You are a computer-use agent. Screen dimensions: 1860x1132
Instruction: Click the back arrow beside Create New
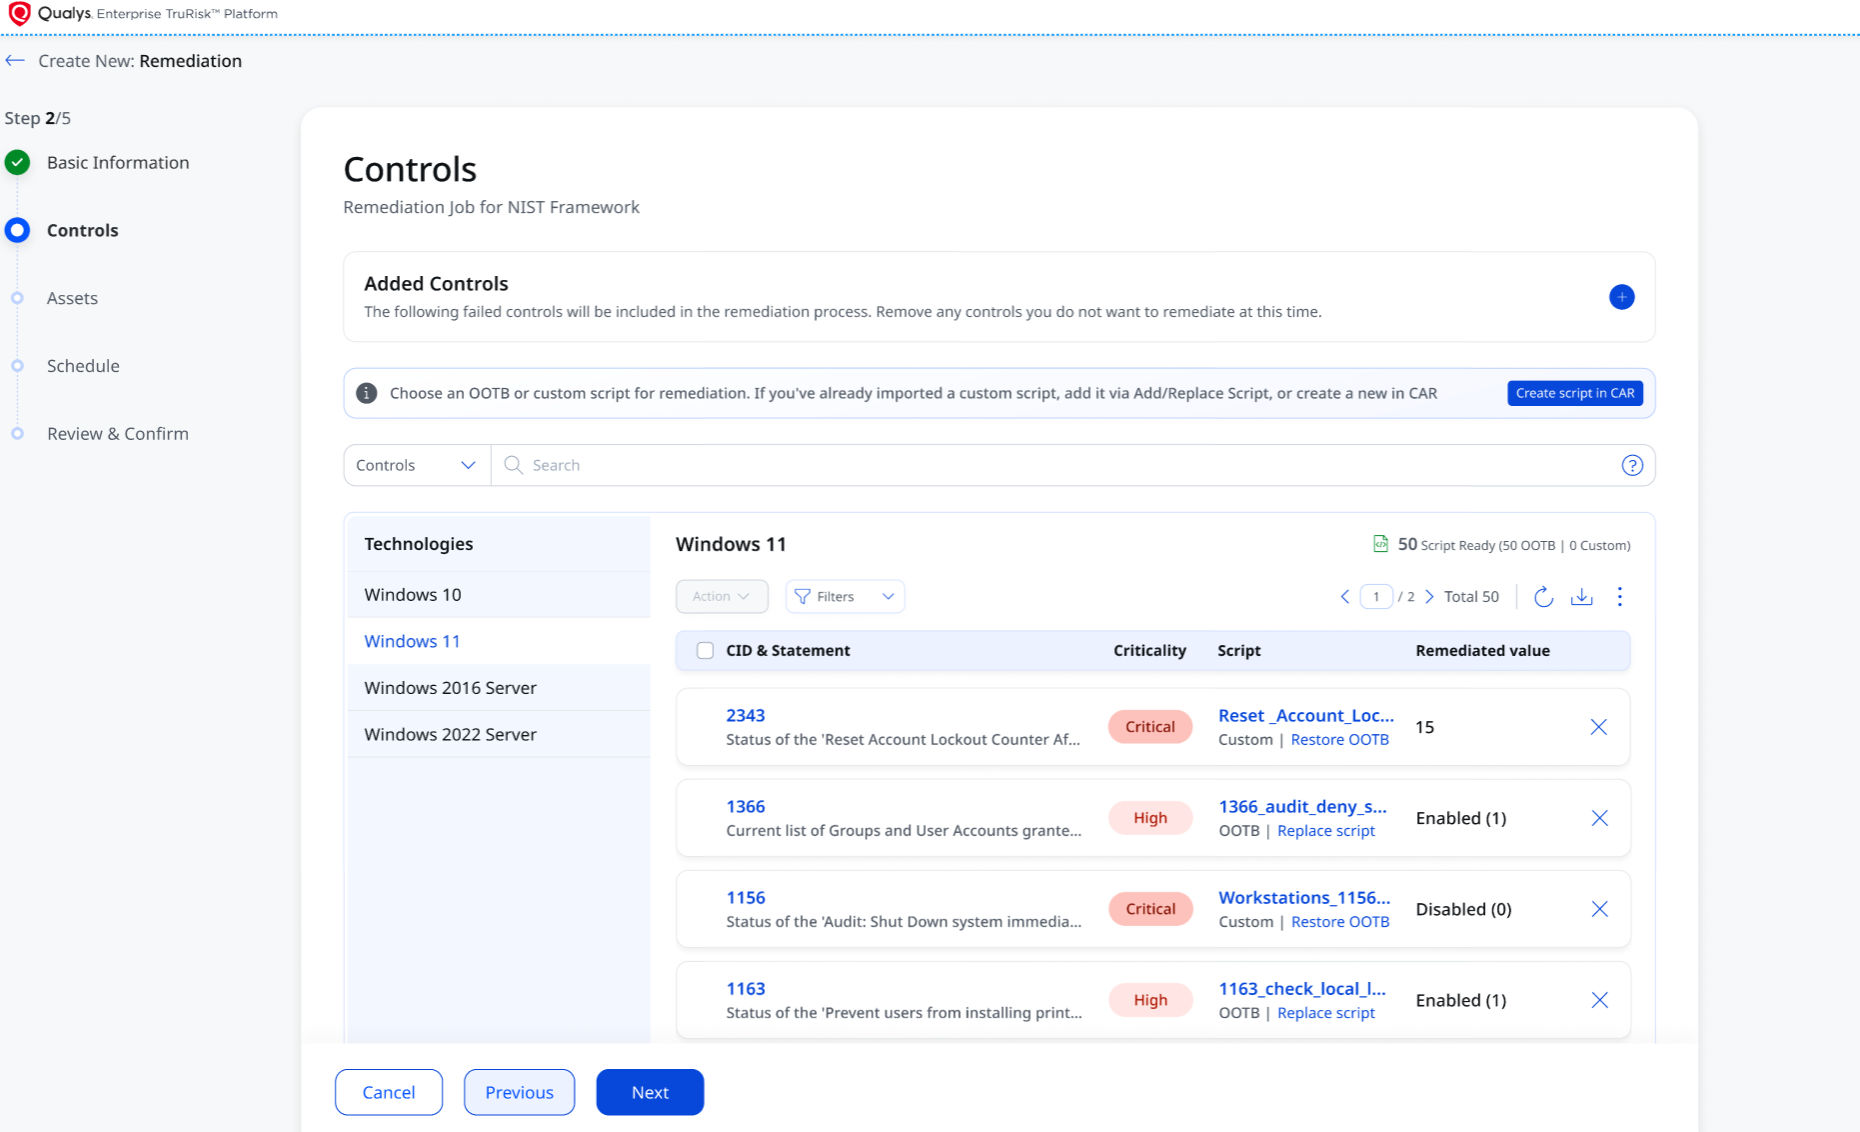(x=15, y=61)
